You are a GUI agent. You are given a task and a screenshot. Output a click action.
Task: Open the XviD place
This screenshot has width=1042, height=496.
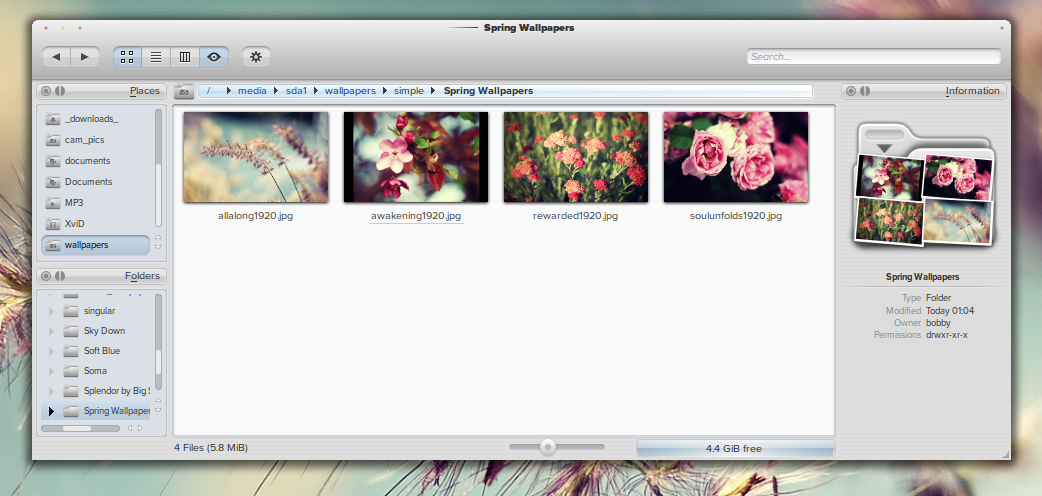tap(96, 224)
